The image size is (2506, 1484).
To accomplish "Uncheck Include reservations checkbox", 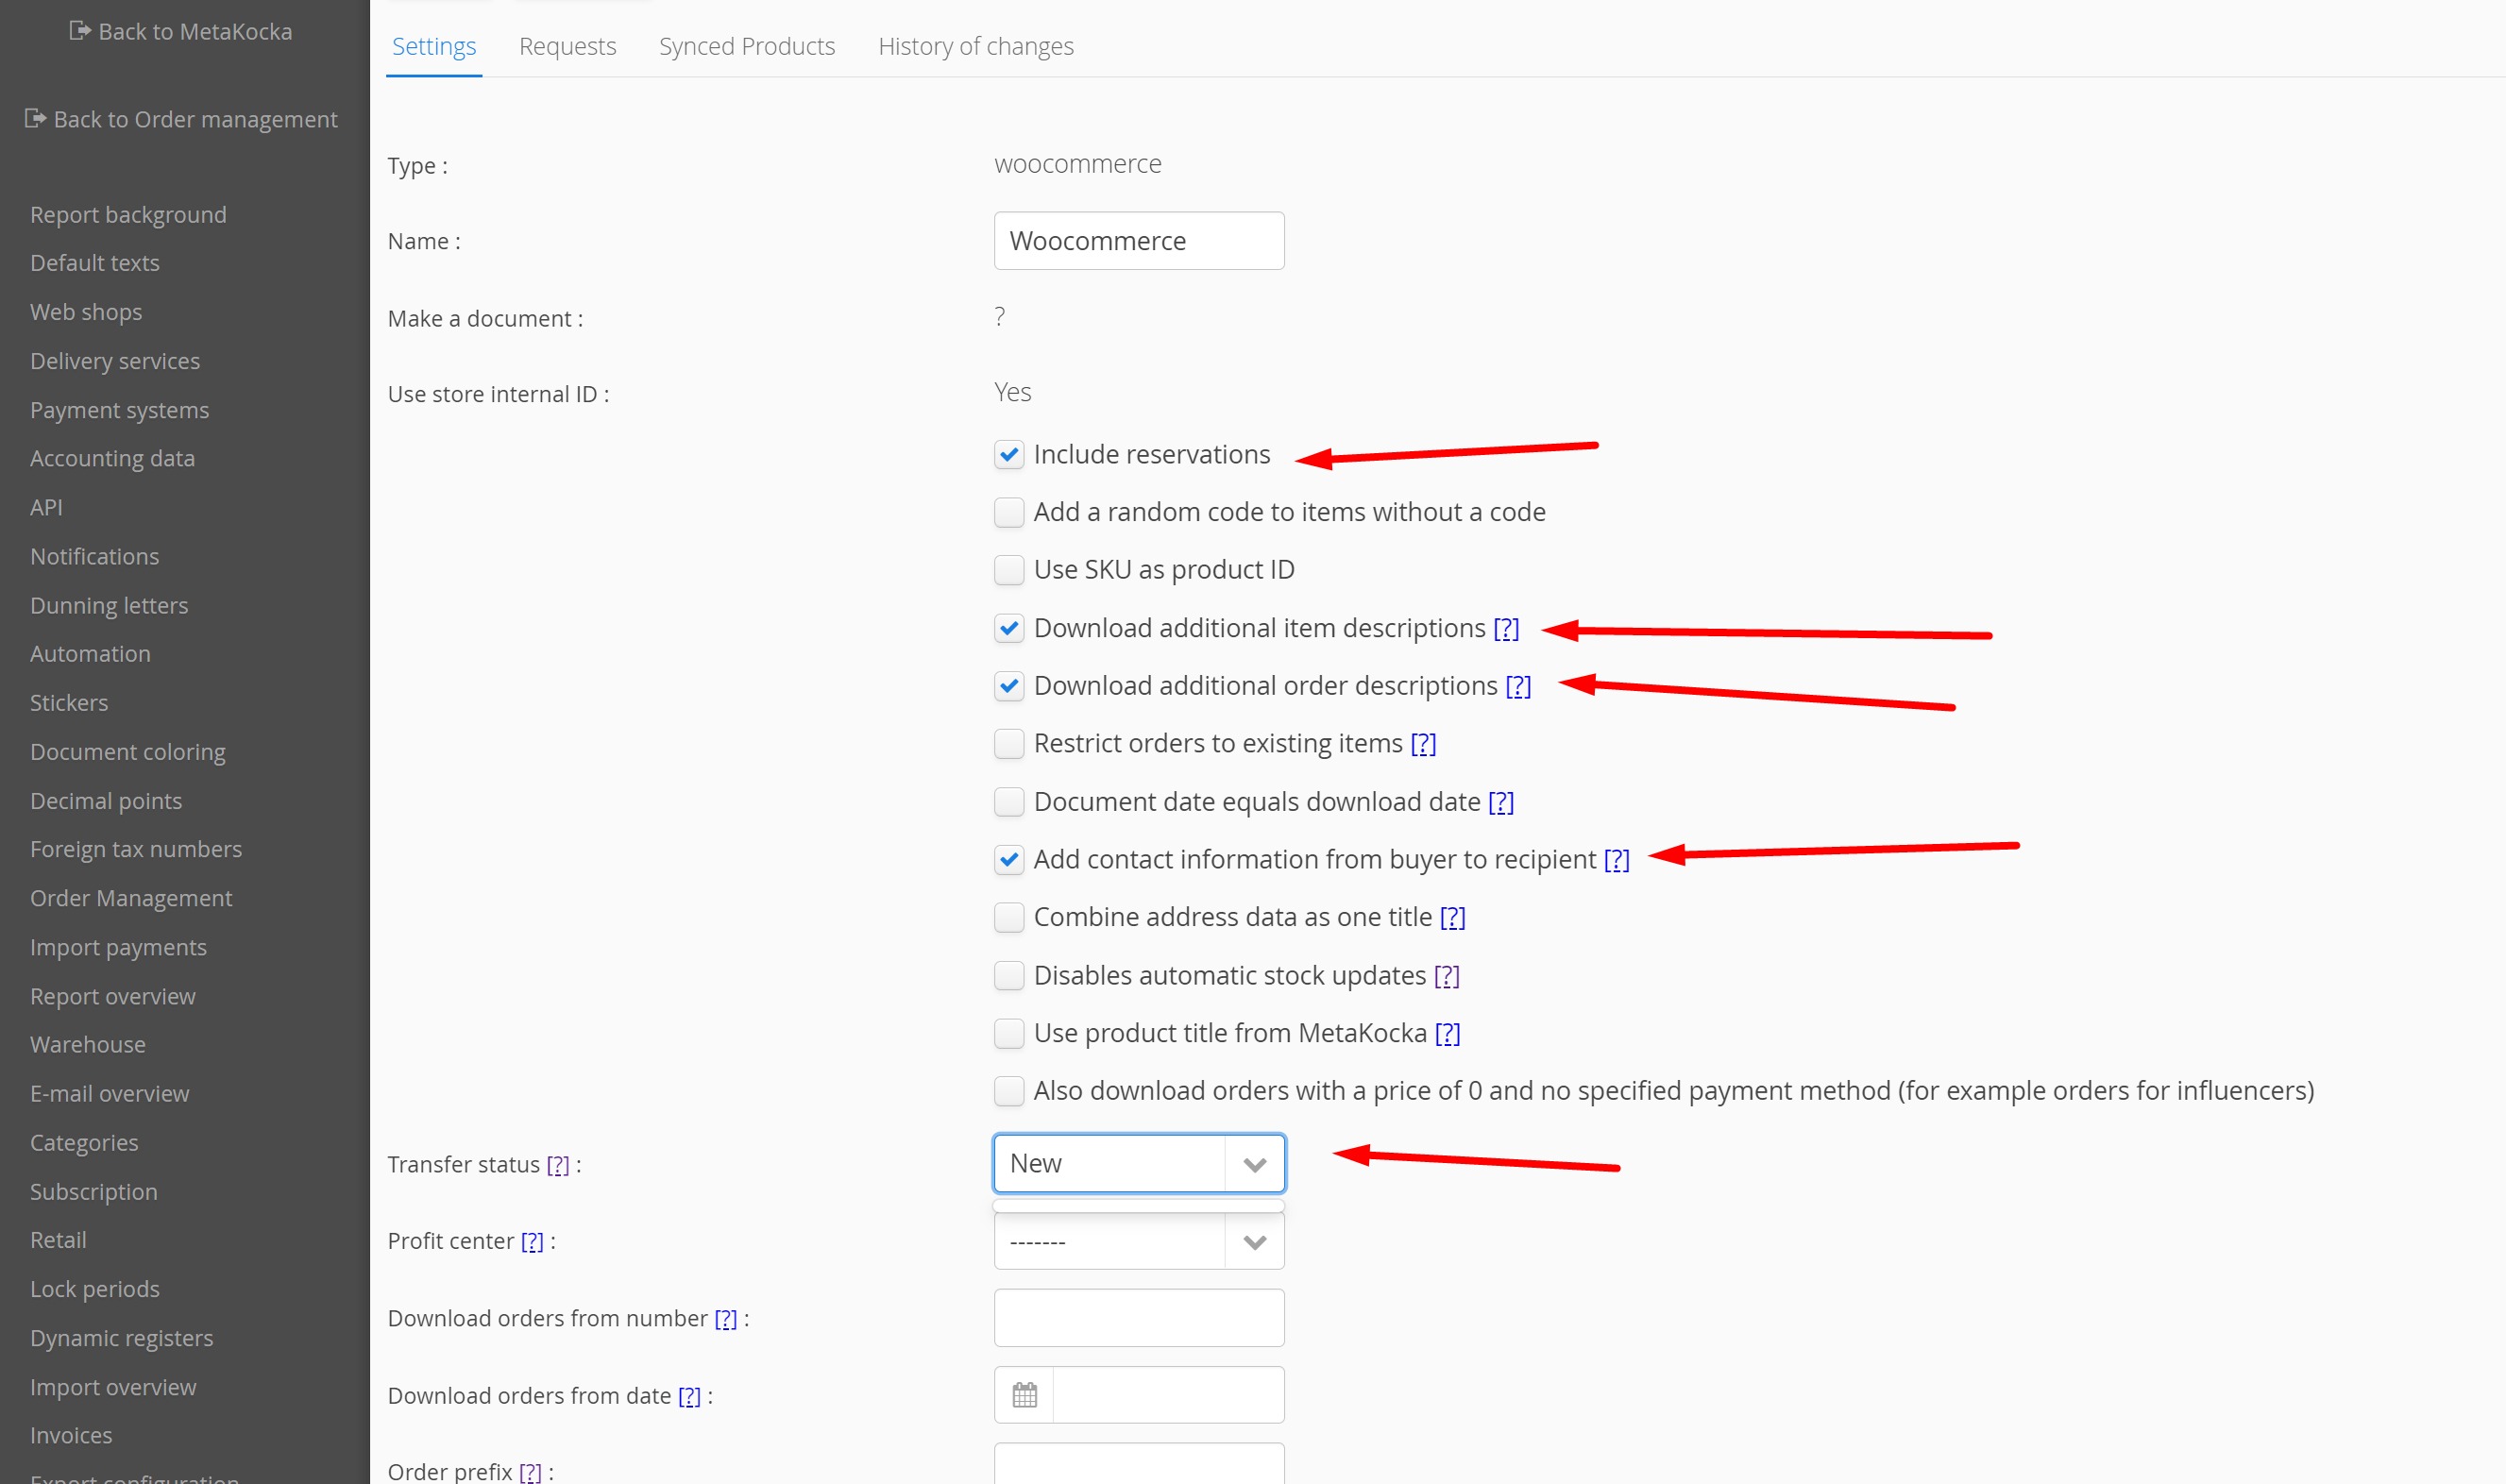I will [1009, 455].
